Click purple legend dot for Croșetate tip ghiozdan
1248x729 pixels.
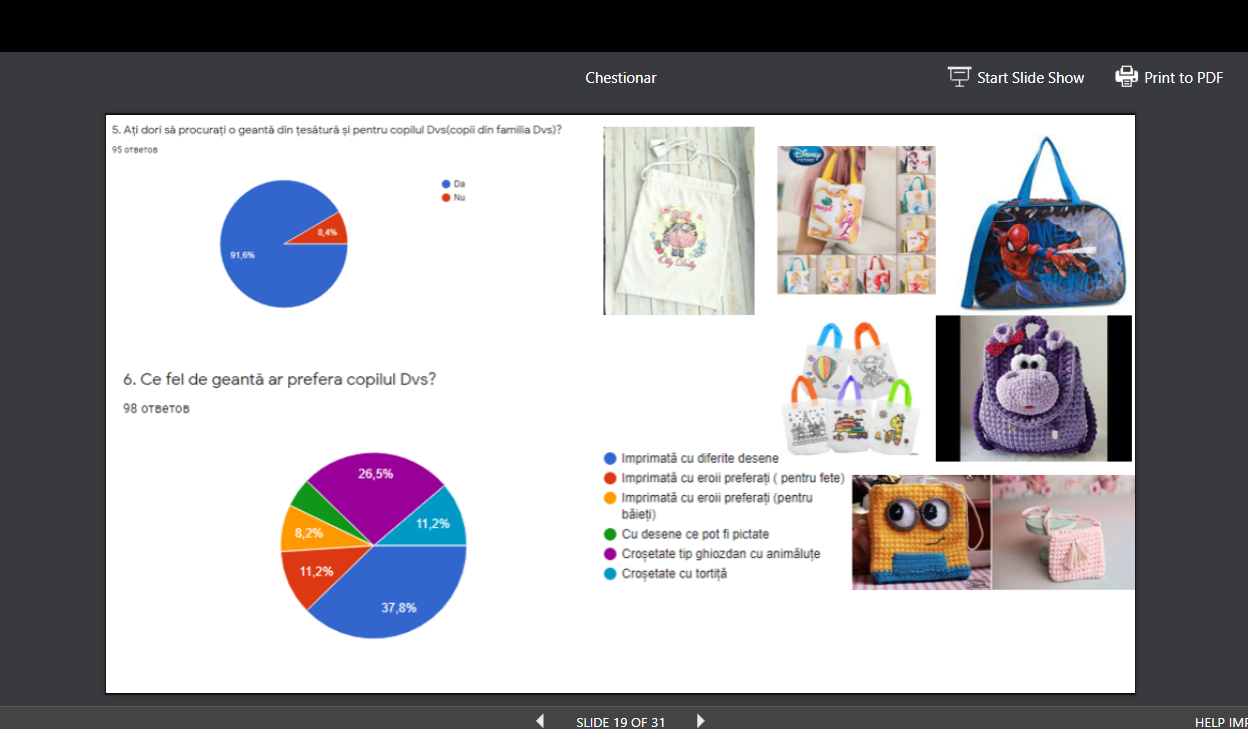609,554
